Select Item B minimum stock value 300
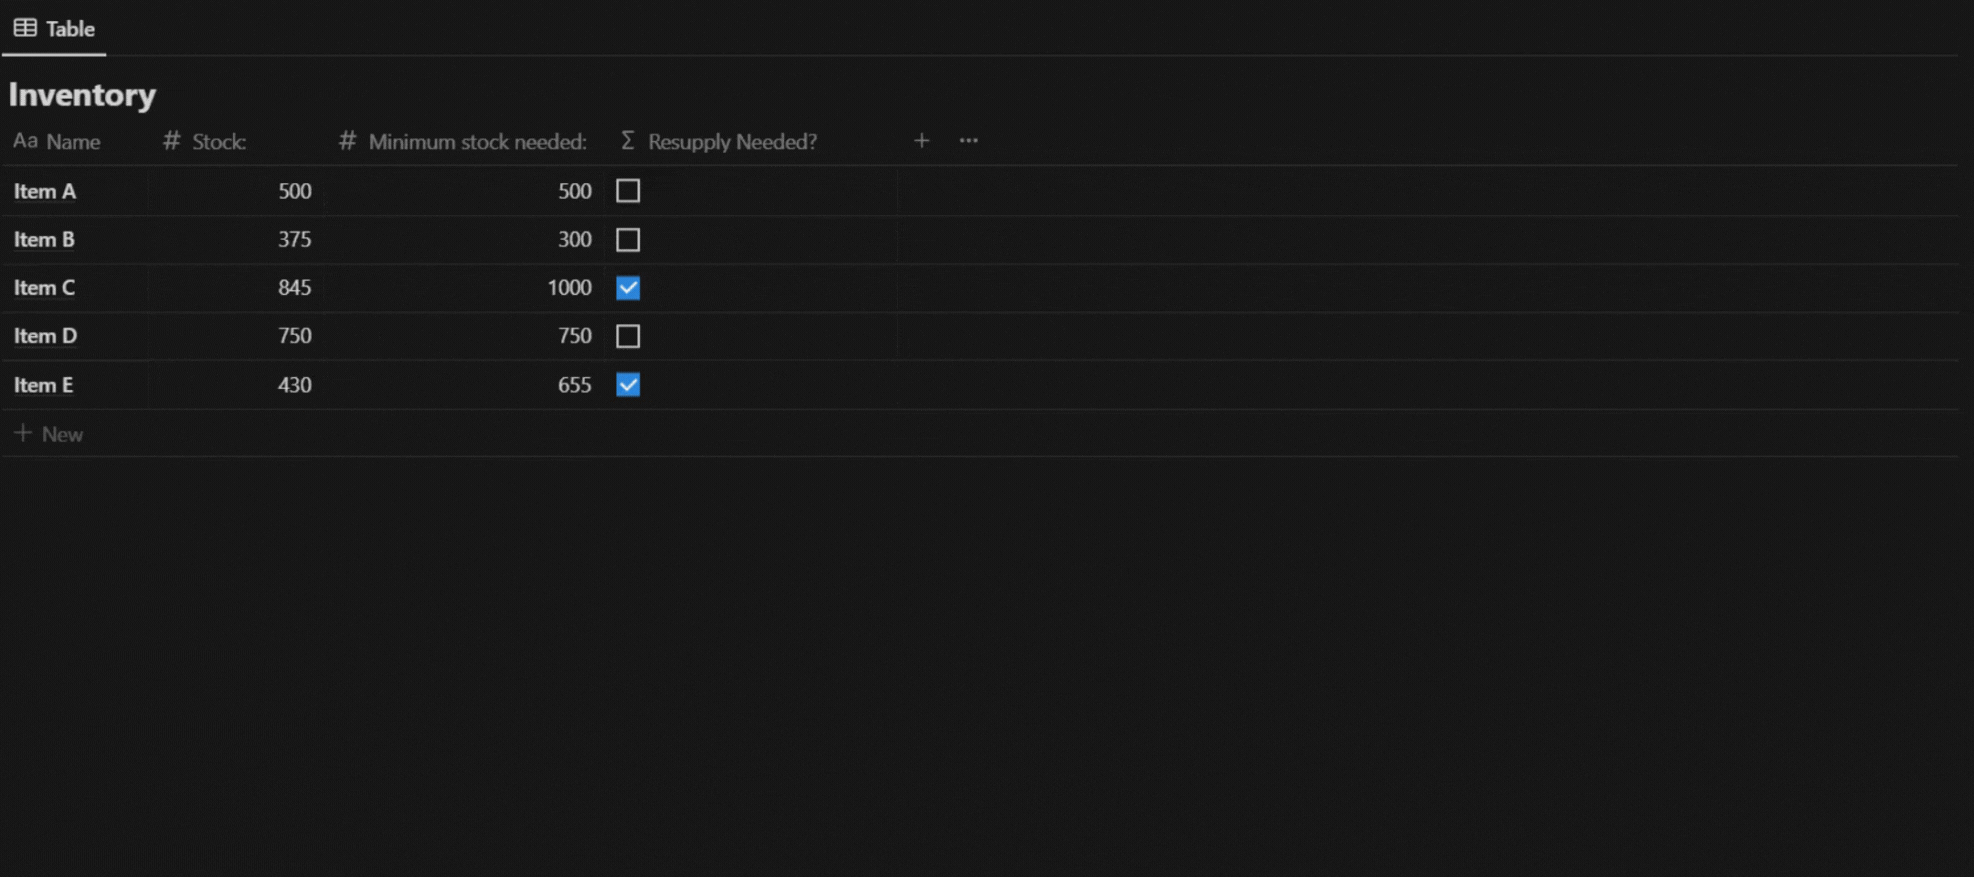1974x877 pixels. point(575,240)
